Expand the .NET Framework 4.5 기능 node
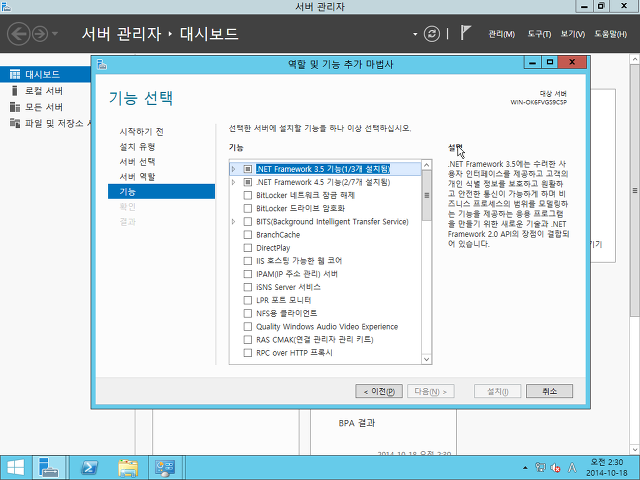This screenshot has width=640, height=480. (x=233, y=182)
